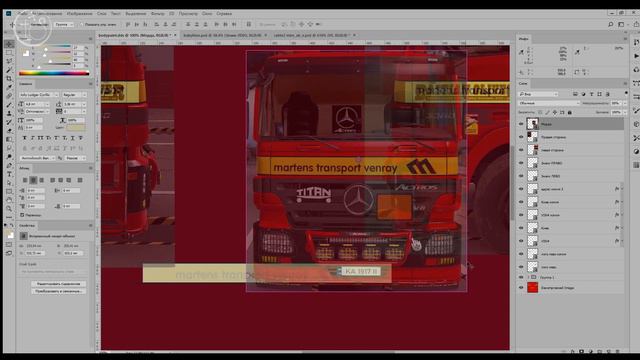Open the Файл menu

(23, 13)
